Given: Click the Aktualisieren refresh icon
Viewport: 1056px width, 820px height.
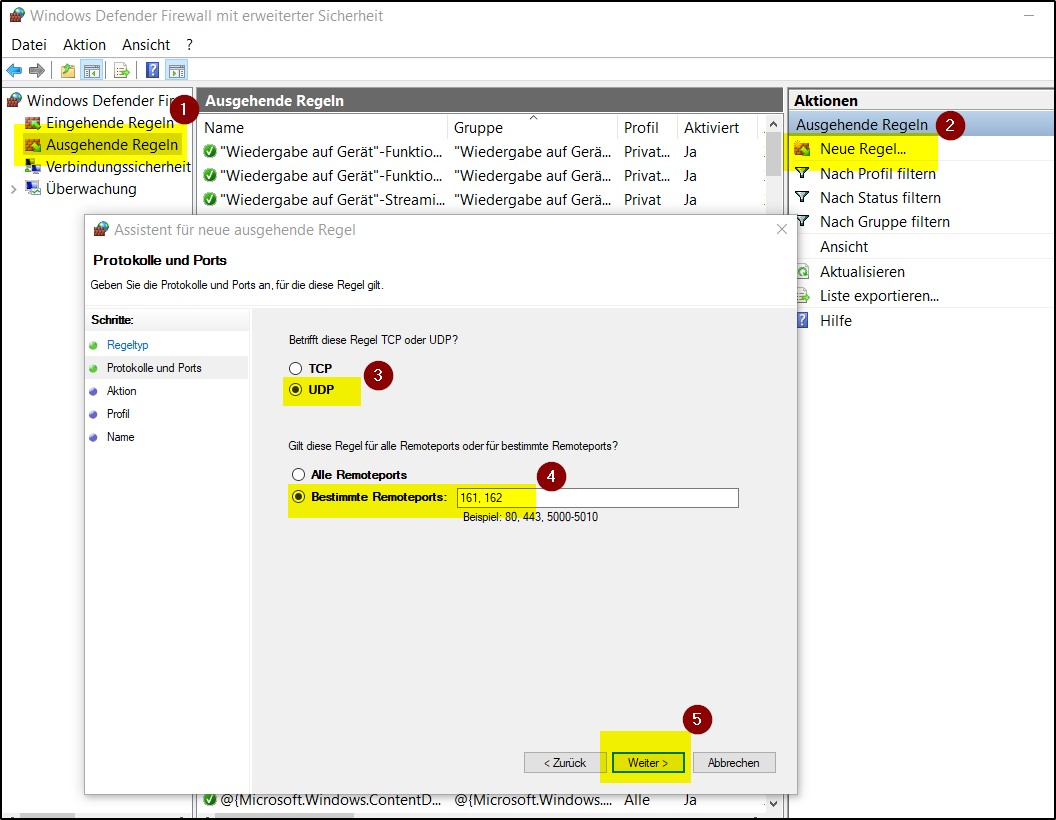Looking at the screenshot, I should point(803,271).
